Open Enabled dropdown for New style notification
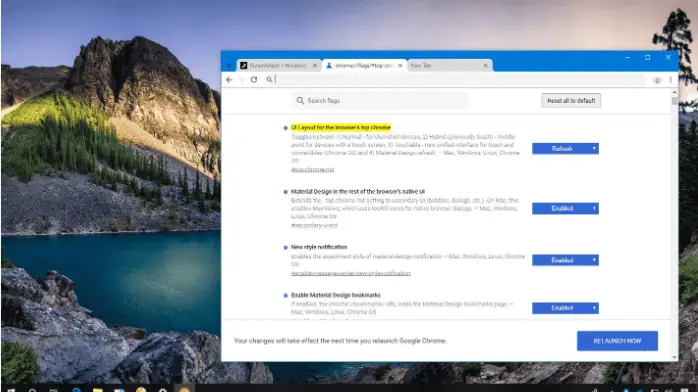698x392 pixels. tap(565, 260)
